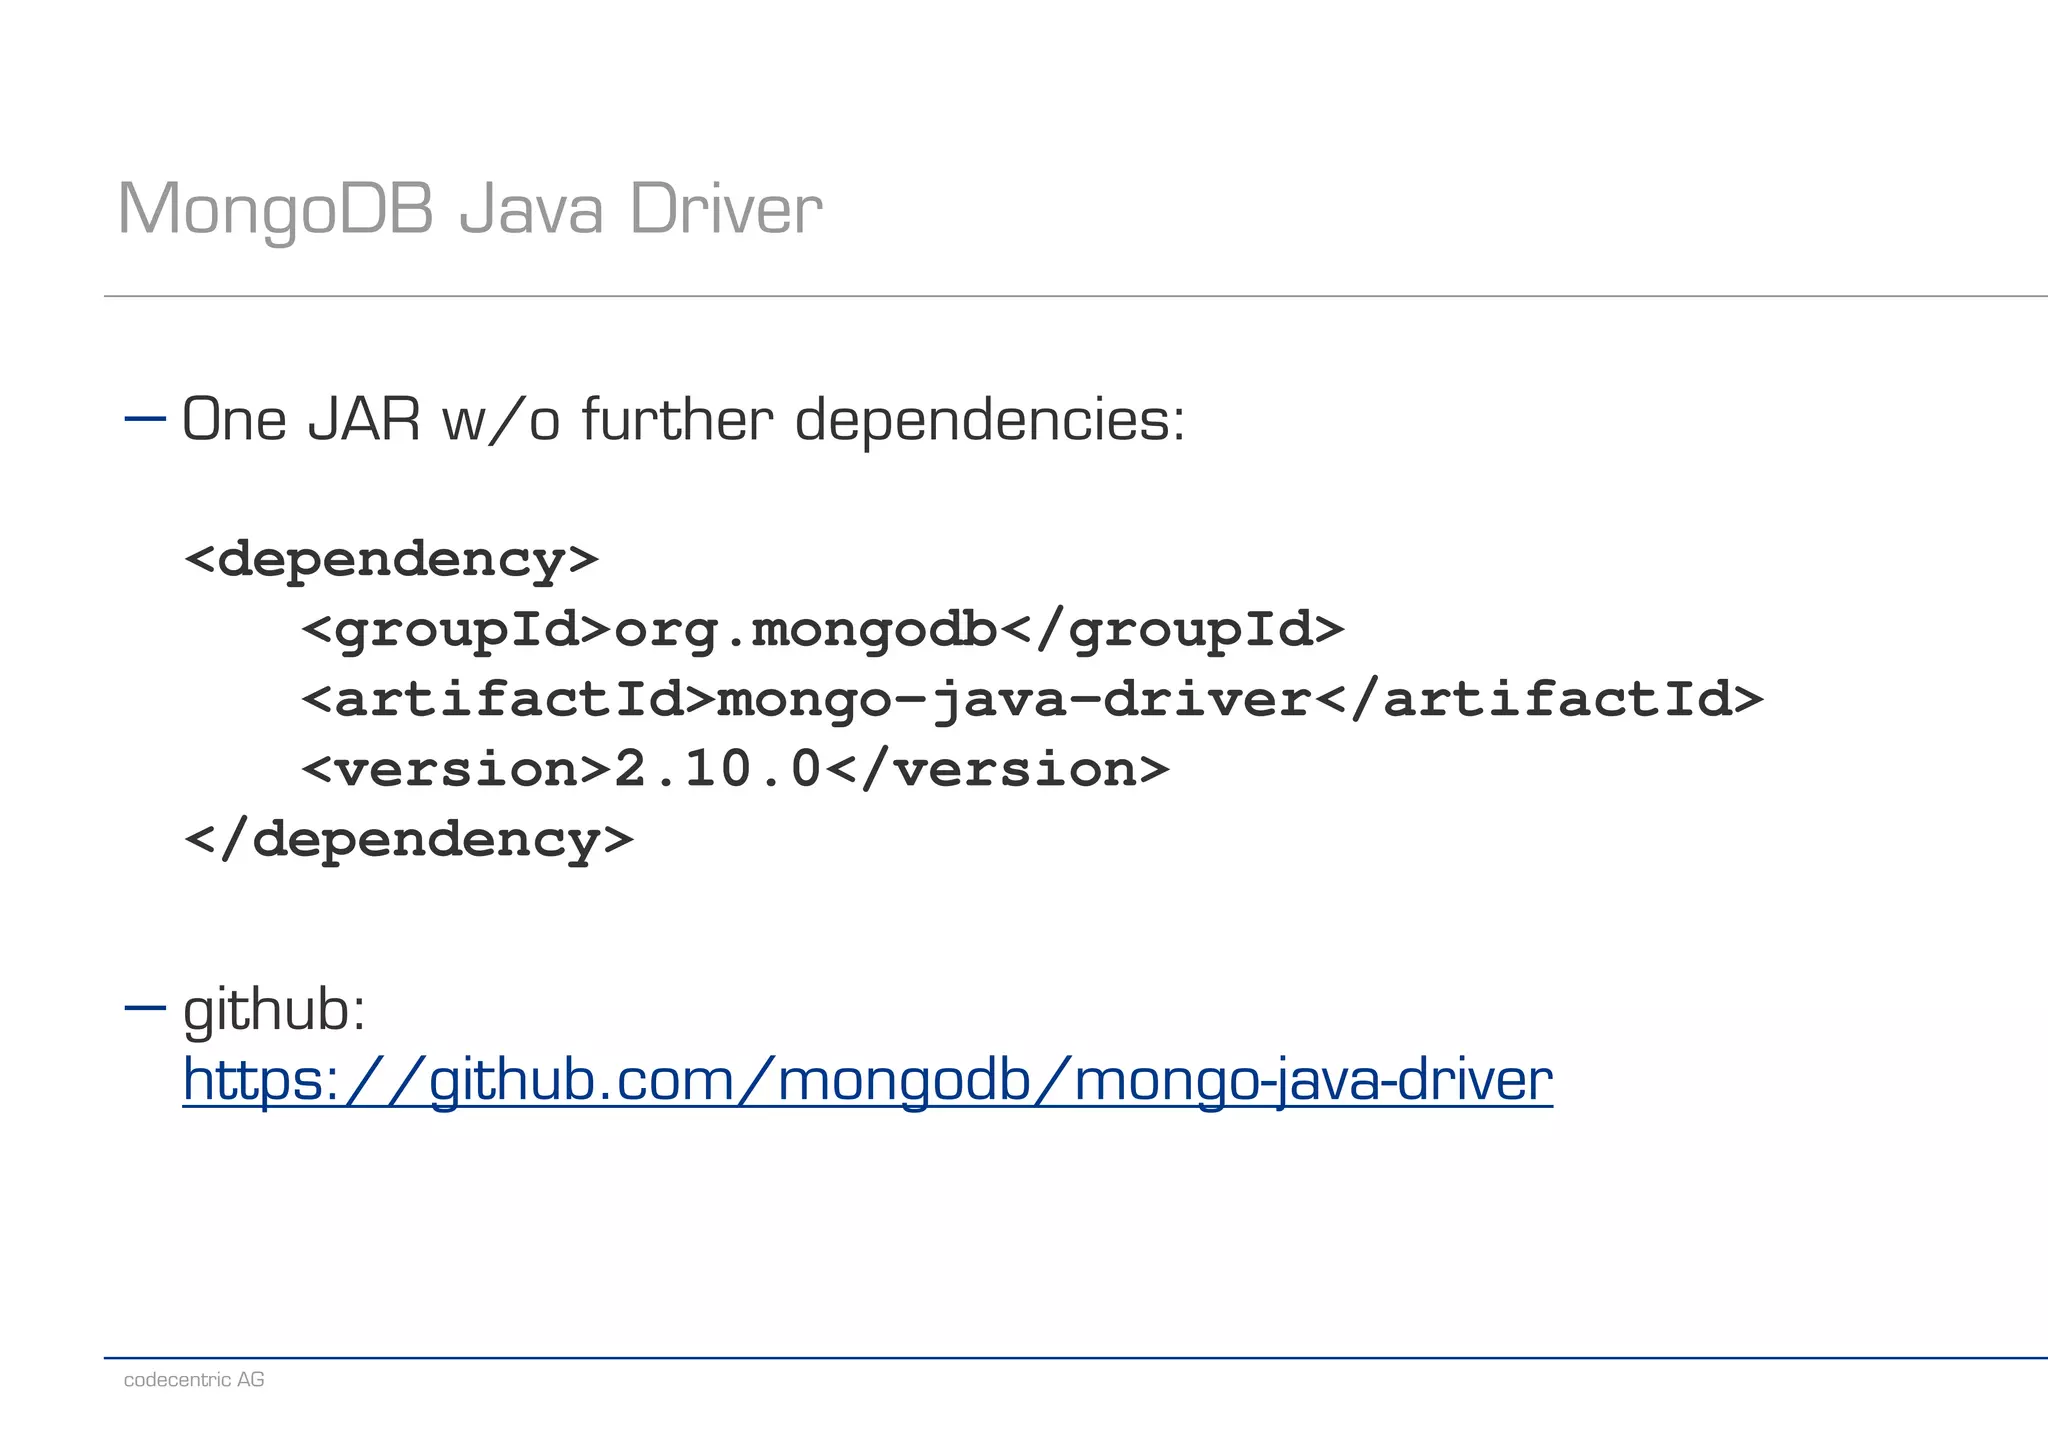Viewport: 2048px width, 1447px height.
Task: Click the opening '<dependency>' tag line
Action: click(x=391, y=559)
